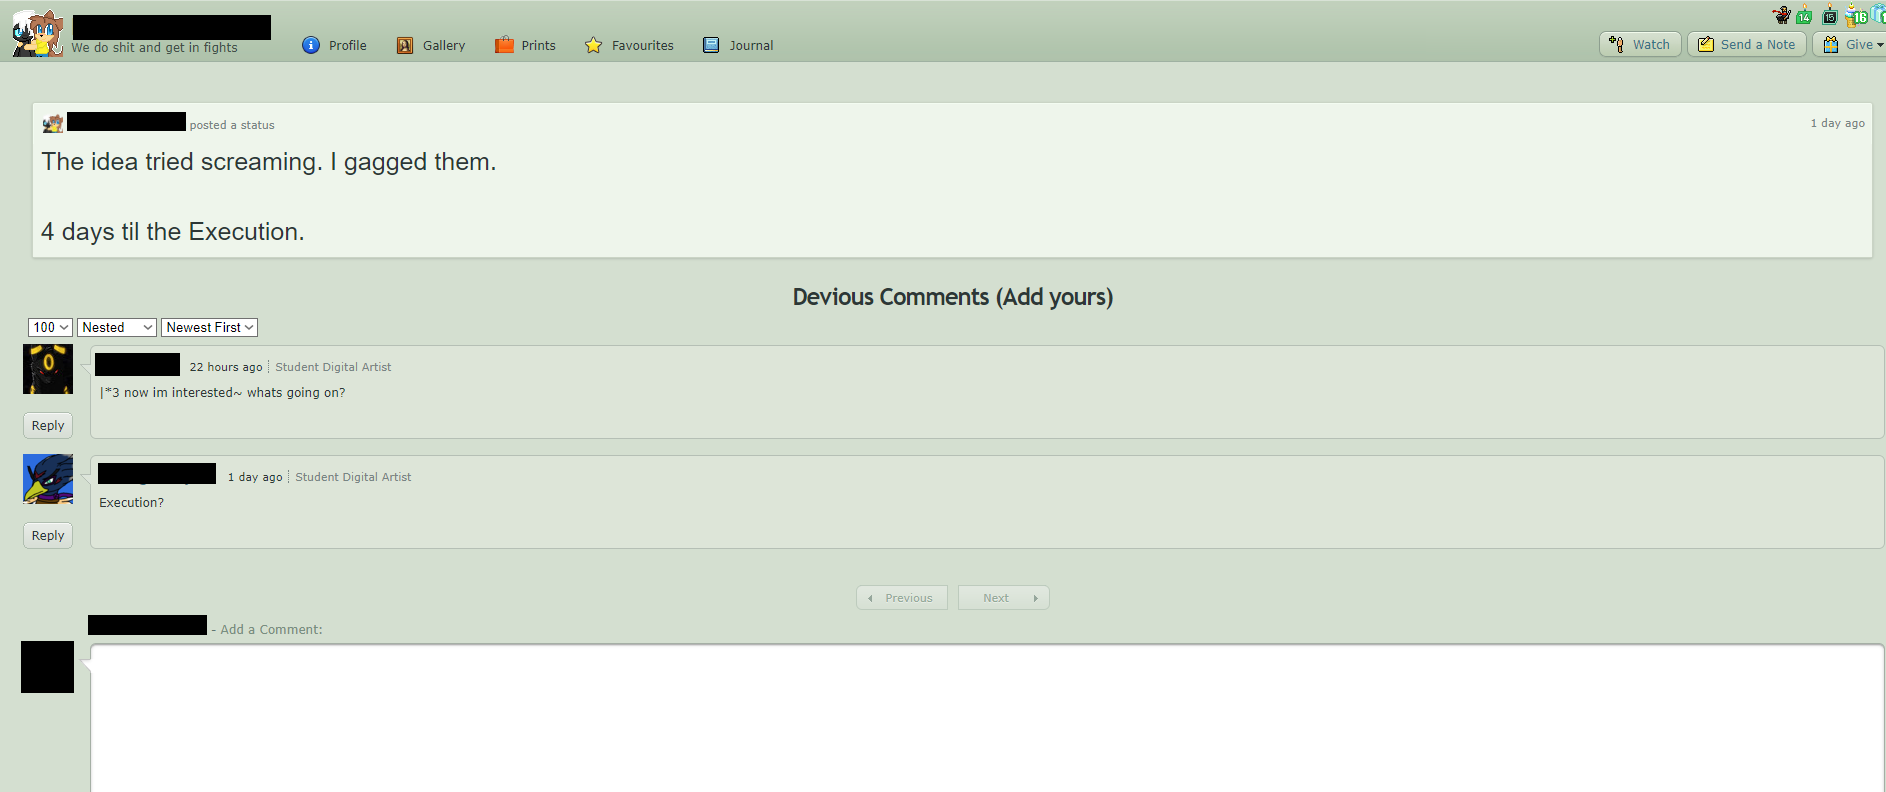Reply to the Execution? comment
This screenshot has height=792, width=1886.
point(48,535)
